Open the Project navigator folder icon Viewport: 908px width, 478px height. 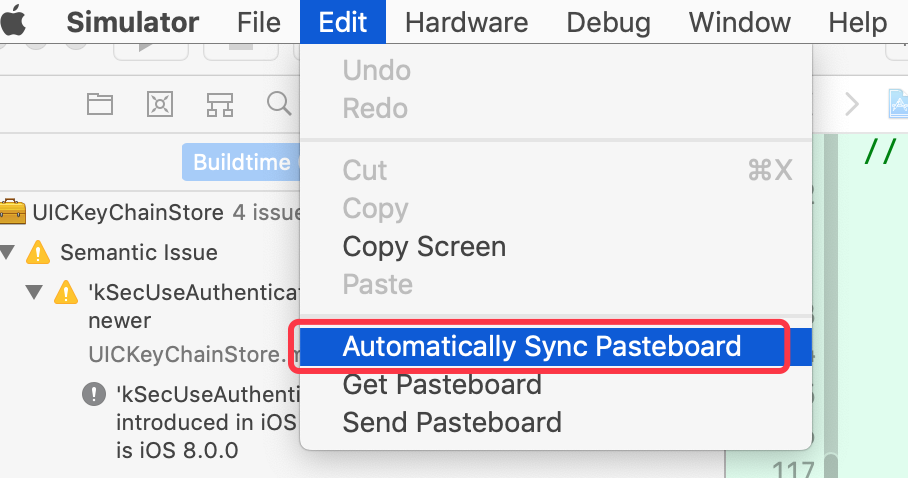[99, 103]
